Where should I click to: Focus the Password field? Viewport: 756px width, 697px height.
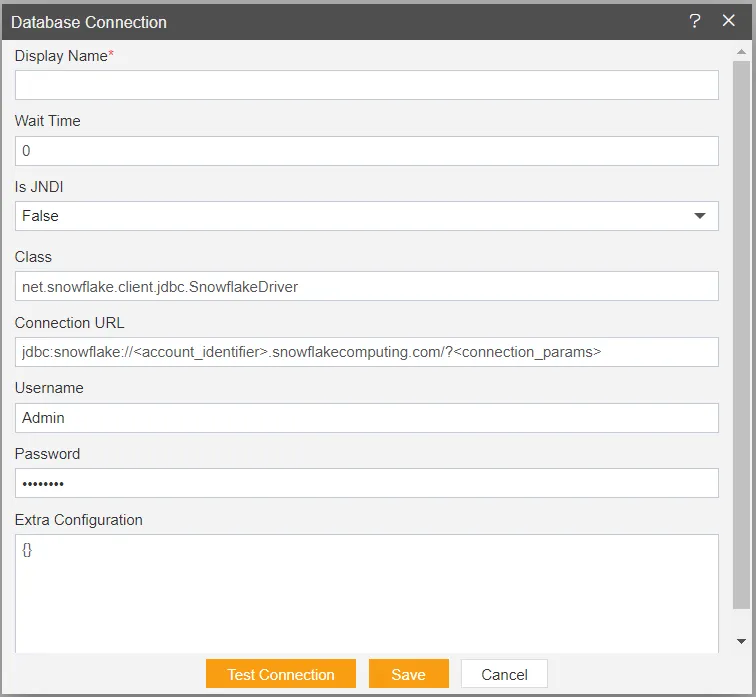pos(366,483)
